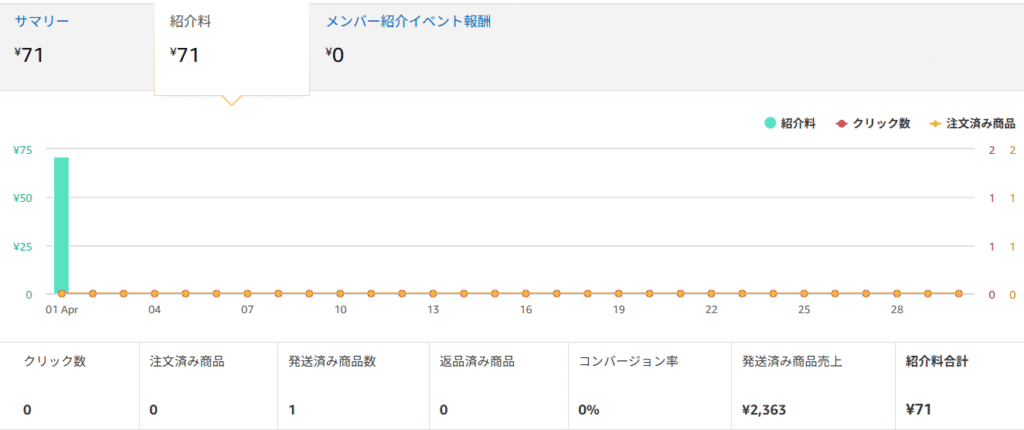The width and height of the screenshot is (1024, 430).
Task: Click the 発送済み商品売上 ¥2,363 cell
Action: [813, 386]
